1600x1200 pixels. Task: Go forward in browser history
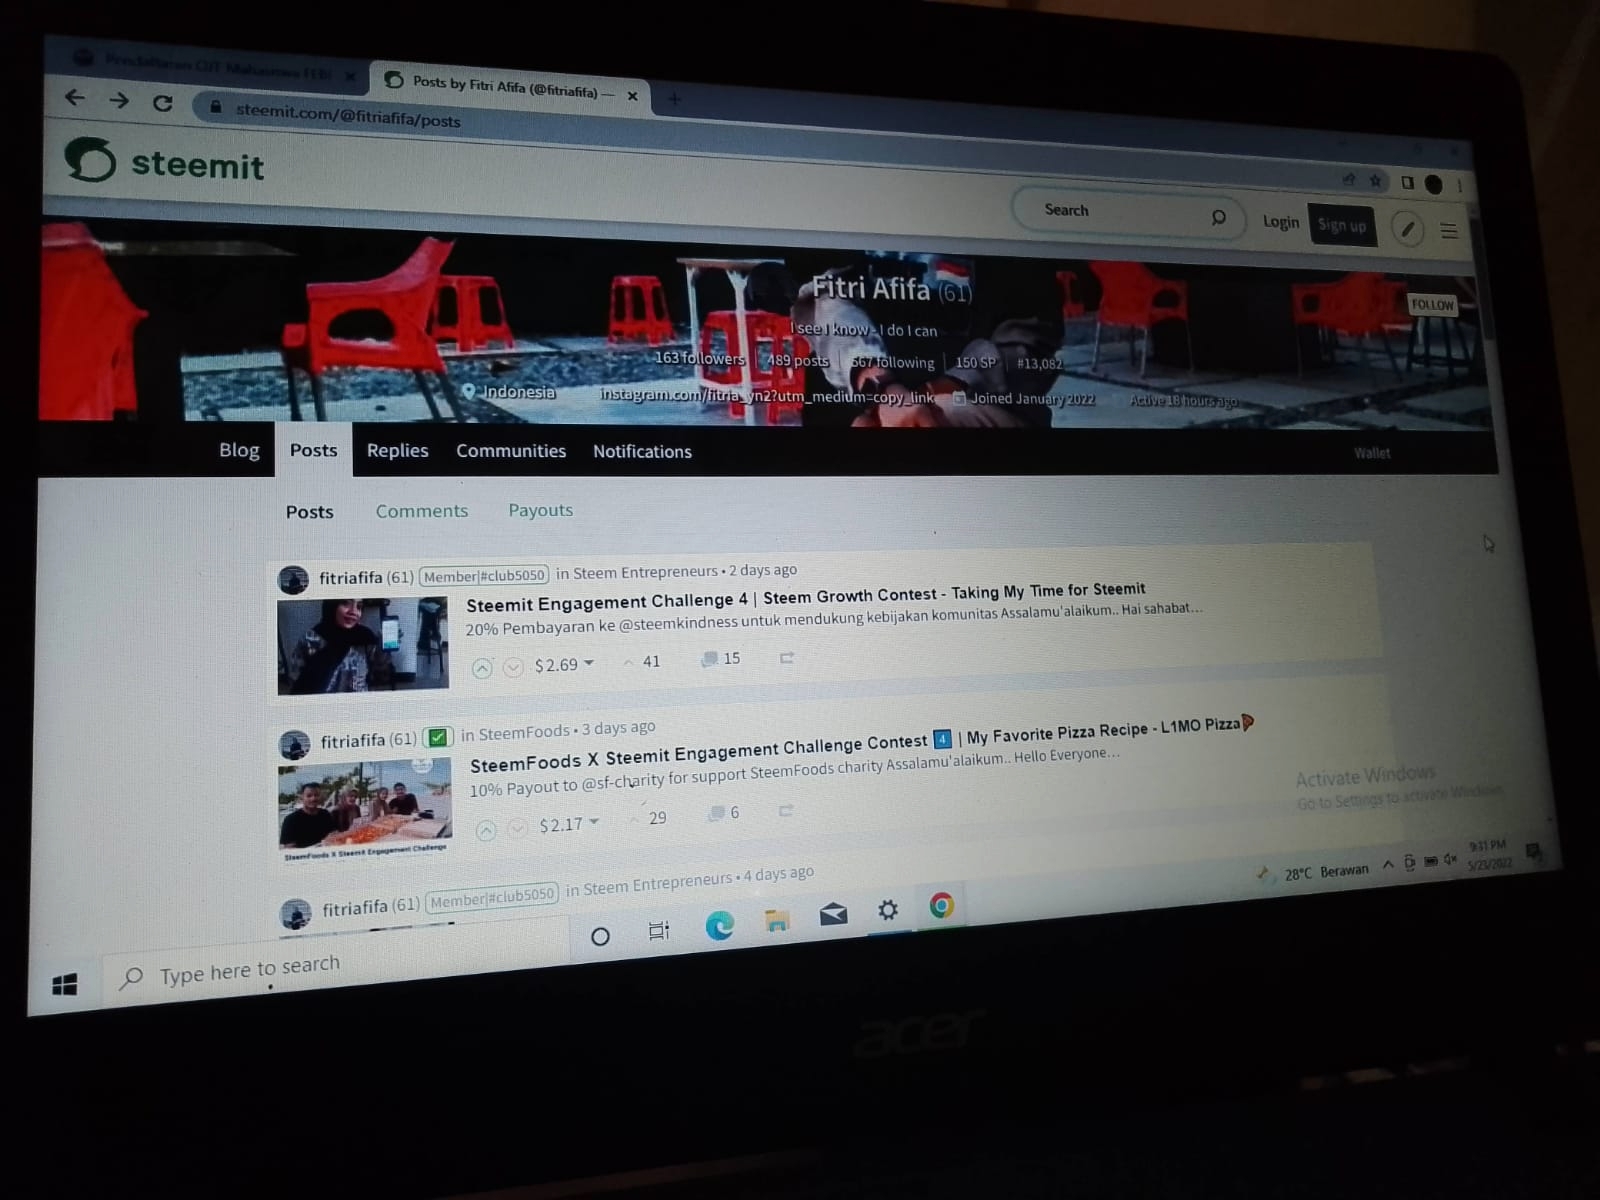coord(119,99)
